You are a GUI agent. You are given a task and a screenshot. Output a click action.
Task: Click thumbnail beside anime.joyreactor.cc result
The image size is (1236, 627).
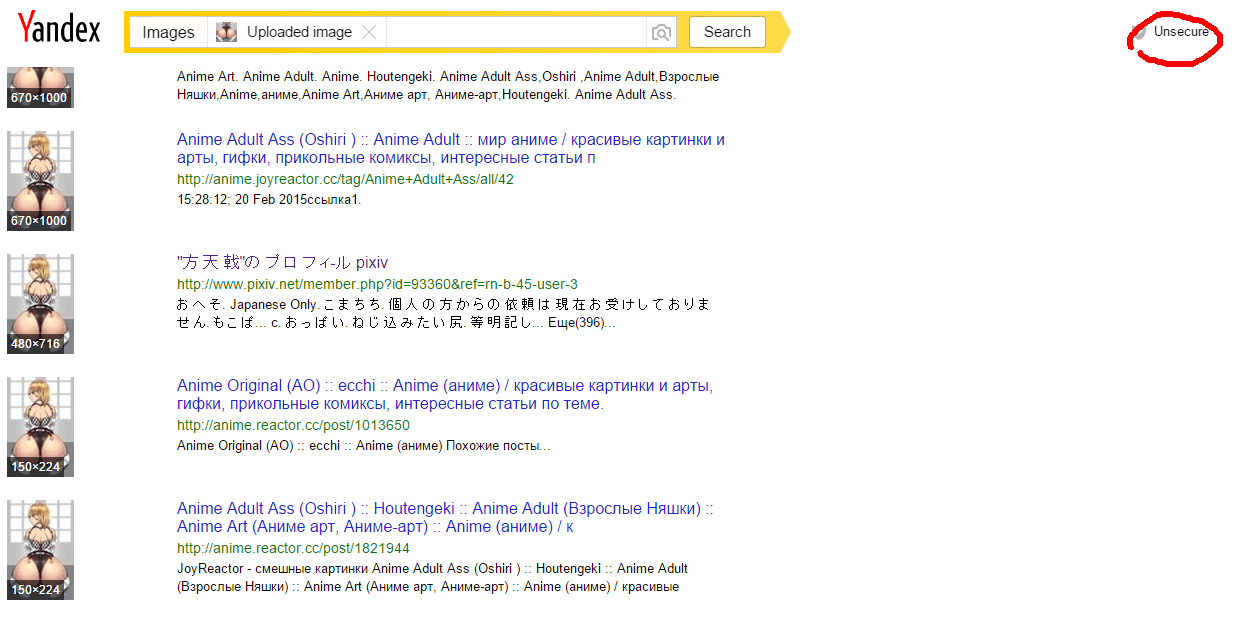click(40, 180)
